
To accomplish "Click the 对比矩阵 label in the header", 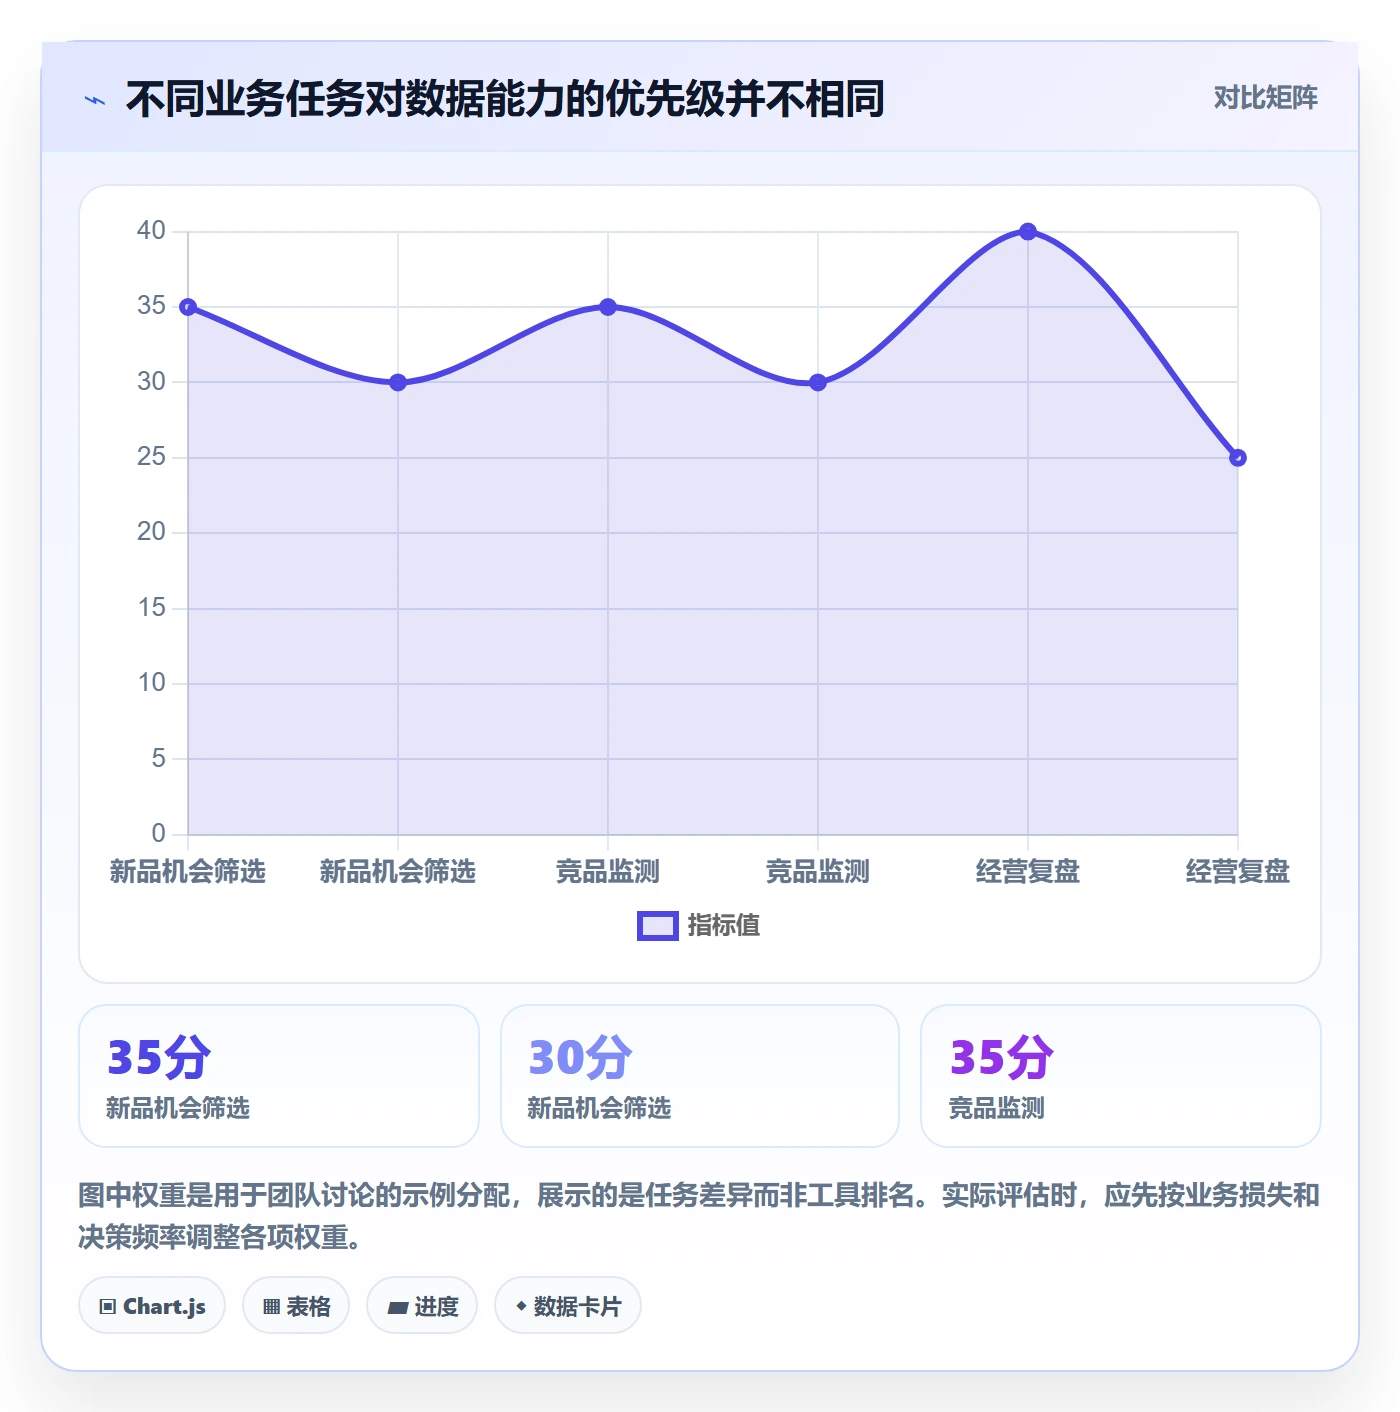I will point(1265,97).
